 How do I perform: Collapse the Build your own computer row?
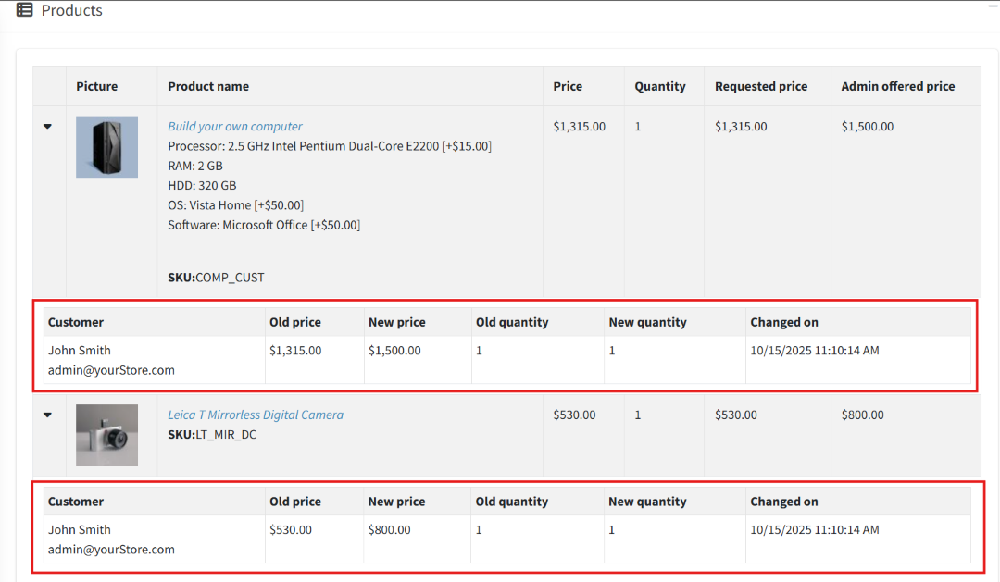(x=48, y=127)
